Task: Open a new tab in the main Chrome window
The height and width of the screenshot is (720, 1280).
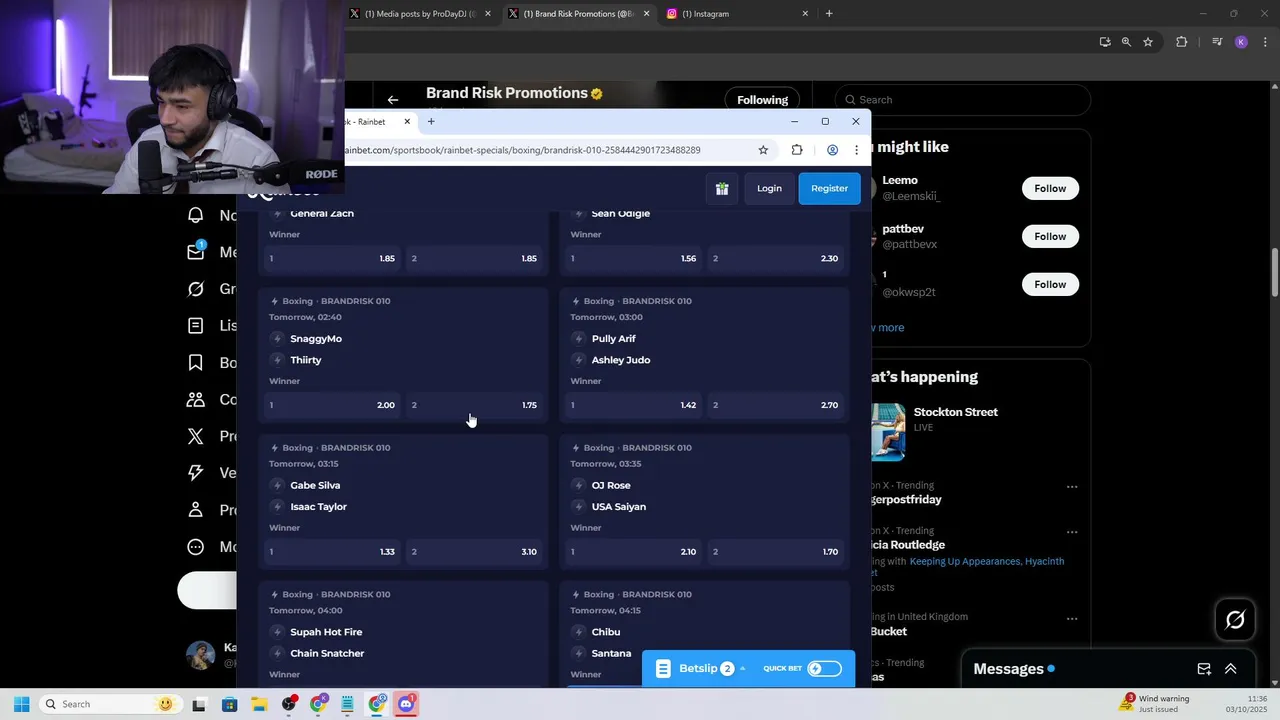Action: pyautogui.click(x=829, y=14)
